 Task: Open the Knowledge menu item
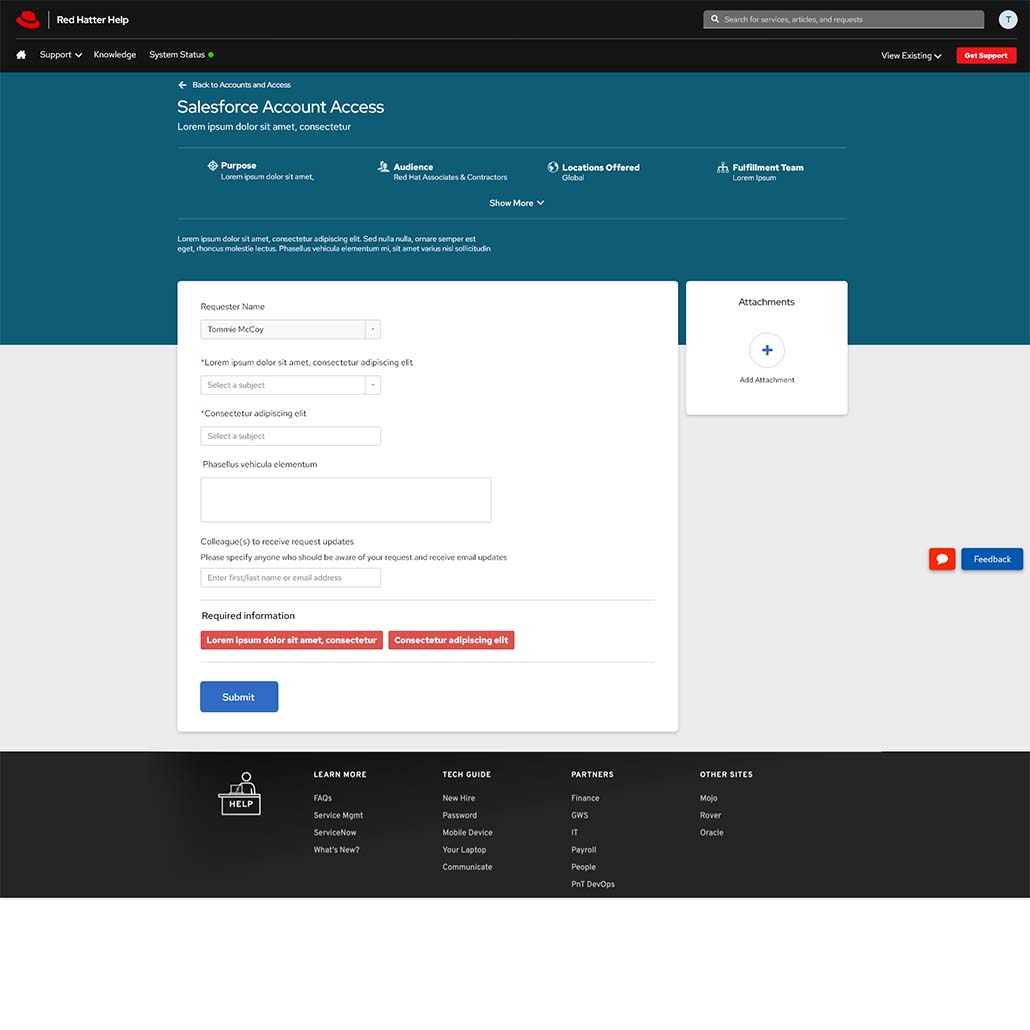(115, 55)
